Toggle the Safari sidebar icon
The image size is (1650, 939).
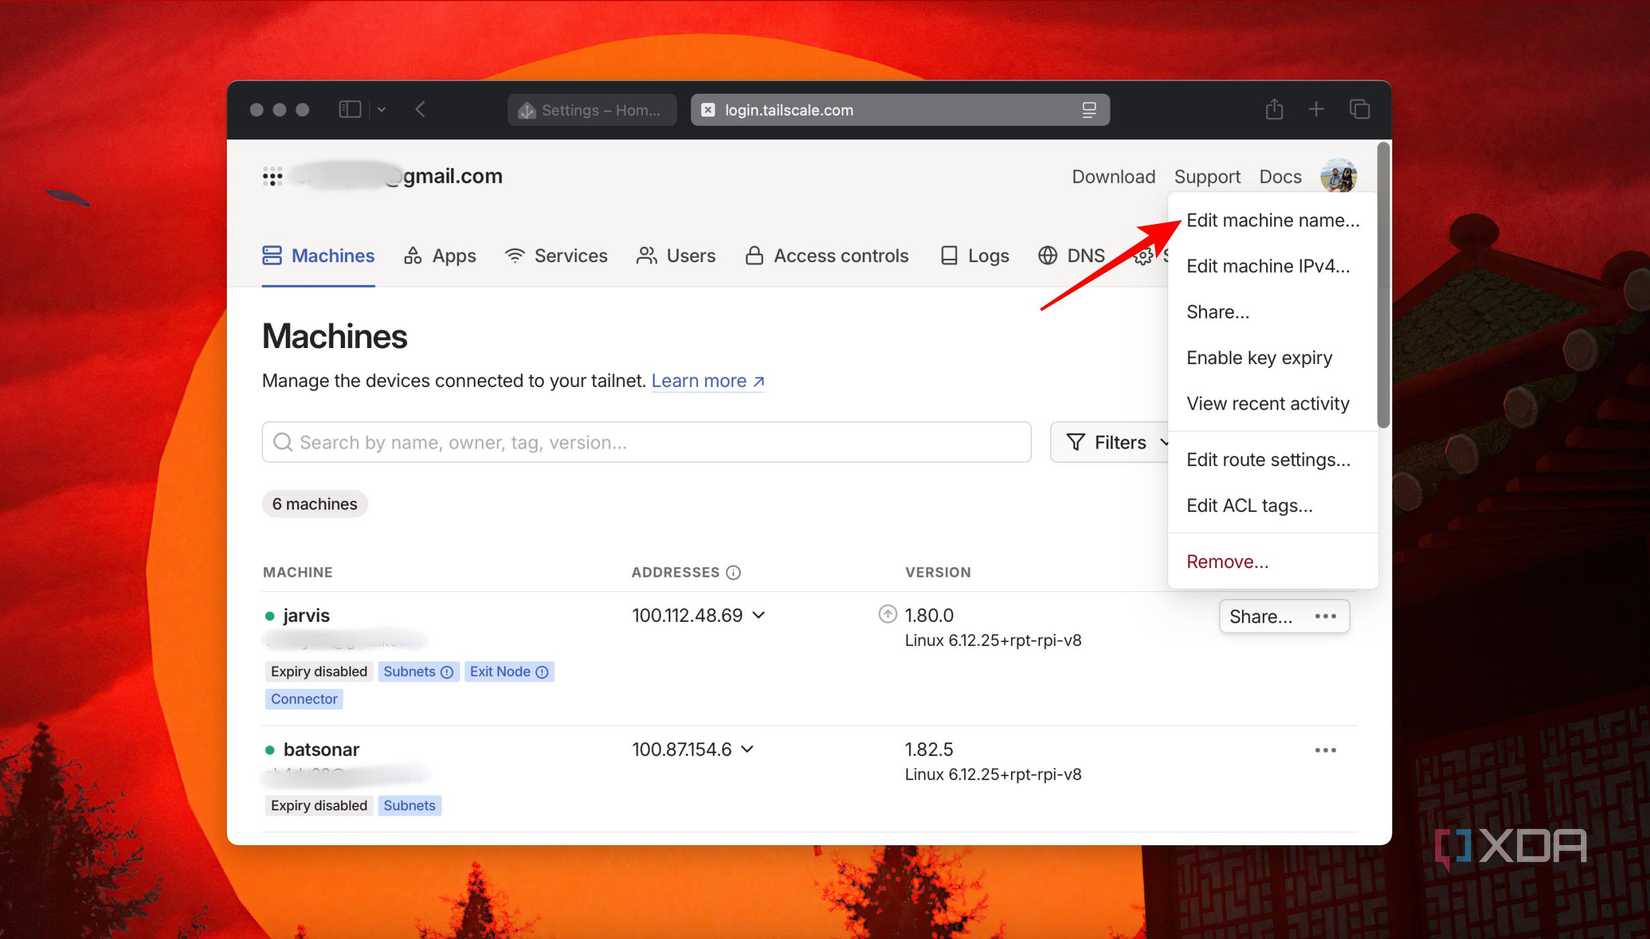tap(349, 109)
